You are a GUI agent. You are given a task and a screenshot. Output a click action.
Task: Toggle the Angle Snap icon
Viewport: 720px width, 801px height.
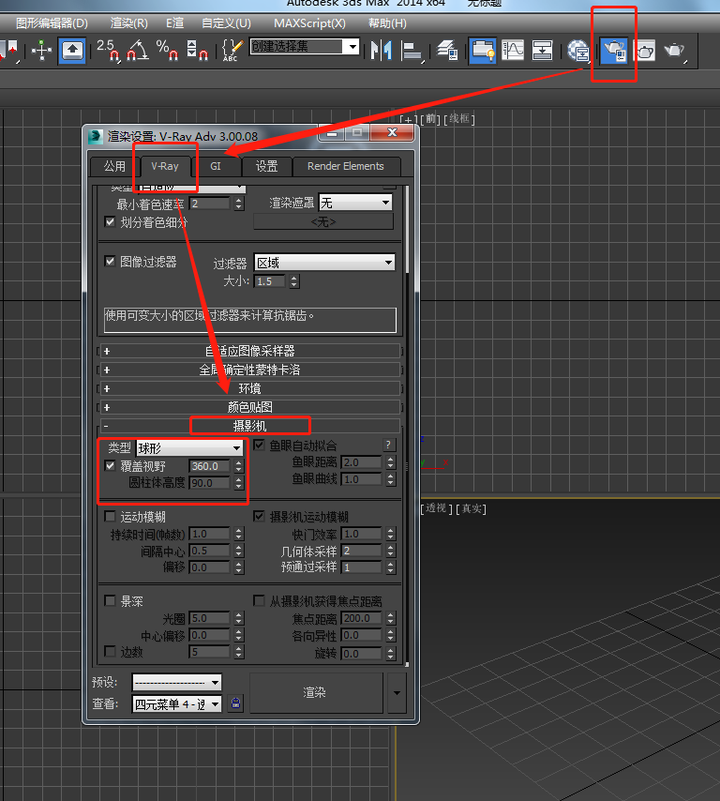[136, 48]
